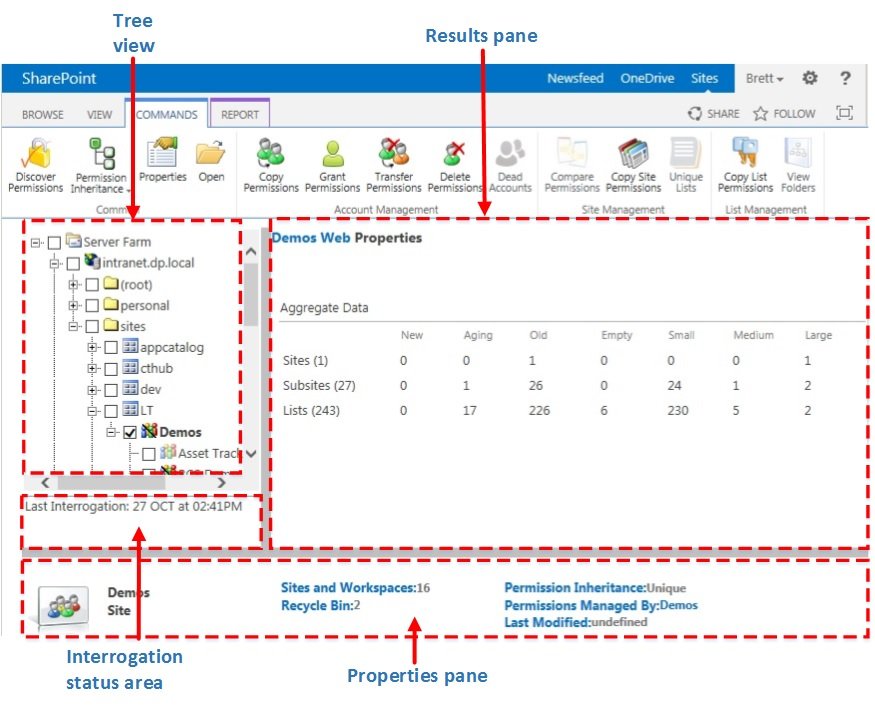Screen dimensions: 875x706
Task: Click the Demos Site icon thumbnail
Action: (x=64, y=606)
